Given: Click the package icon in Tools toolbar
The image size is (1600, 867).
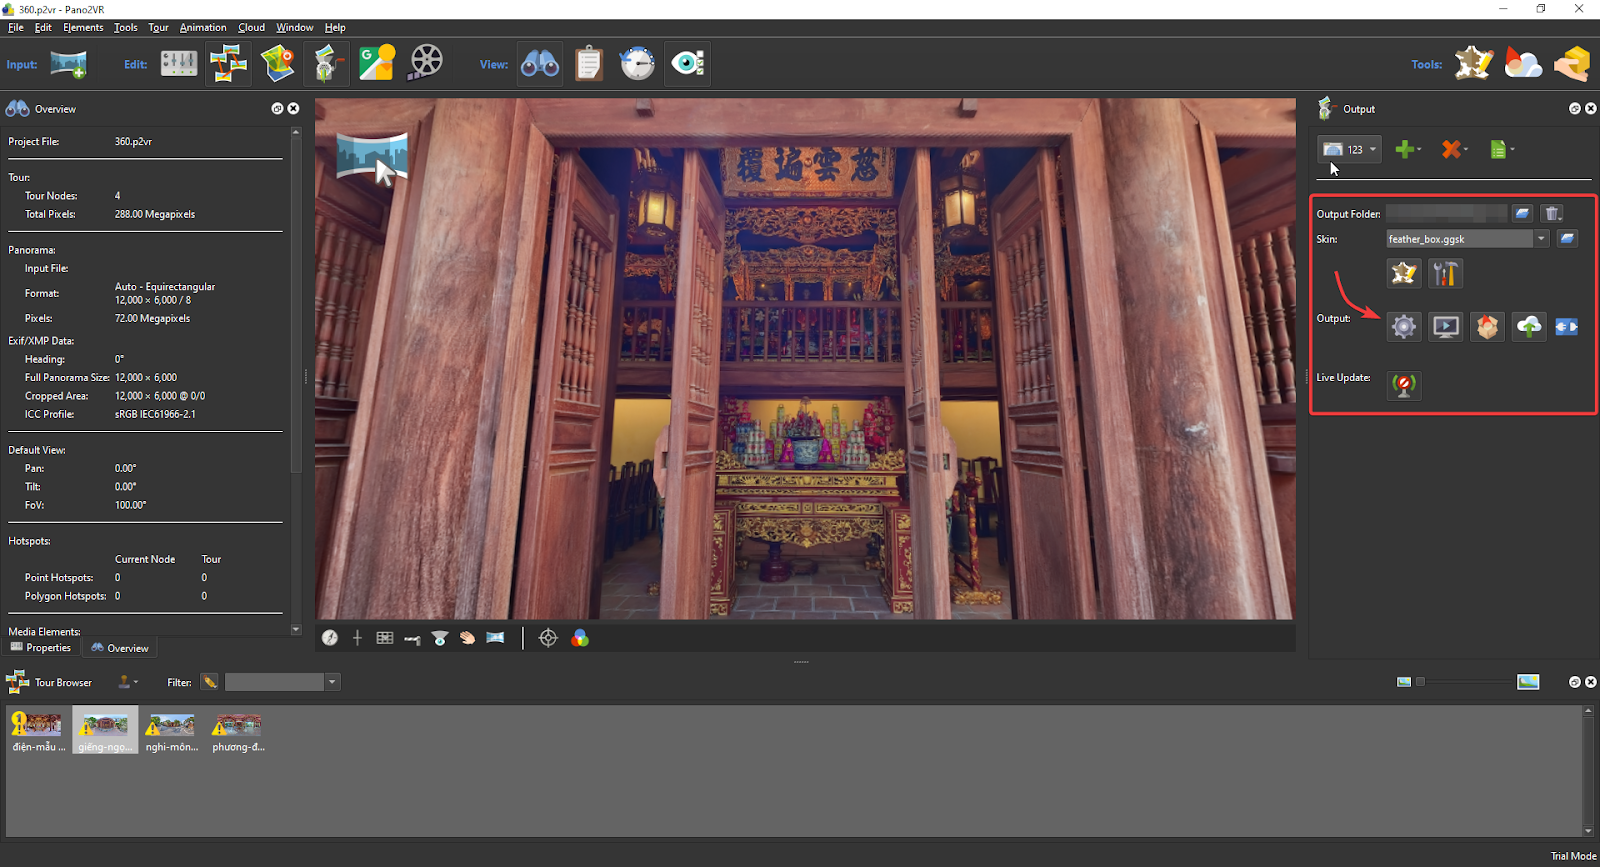Looking at the screenshot, I should [1572, 64].
